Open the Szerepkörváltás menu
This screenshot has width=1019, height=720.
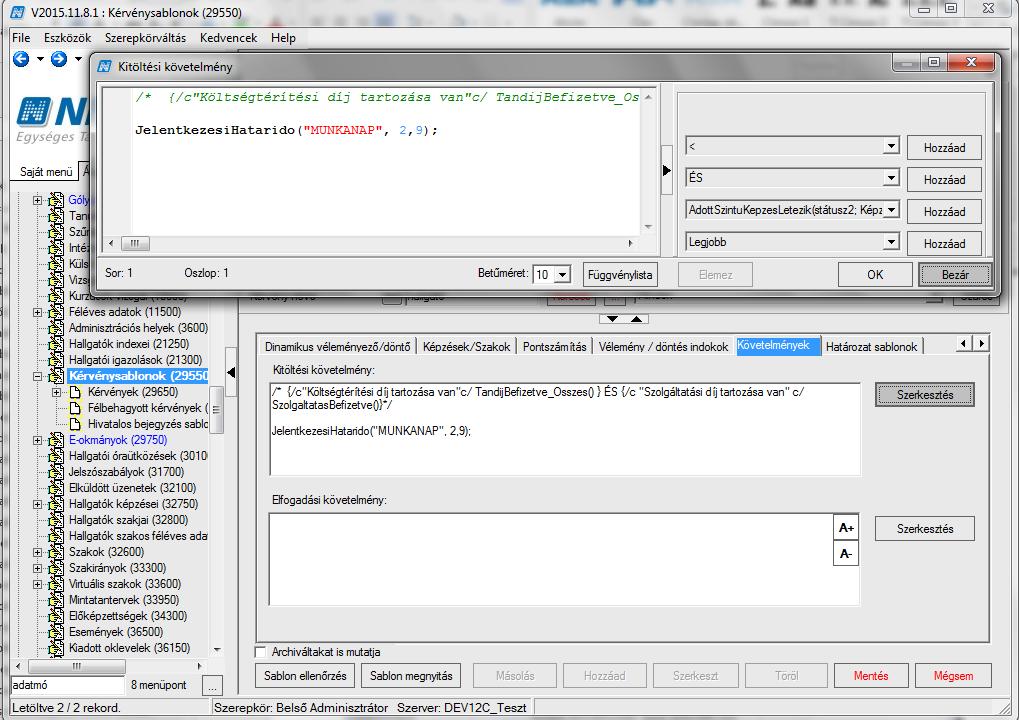pyautogui.click(x=146, y=38)
